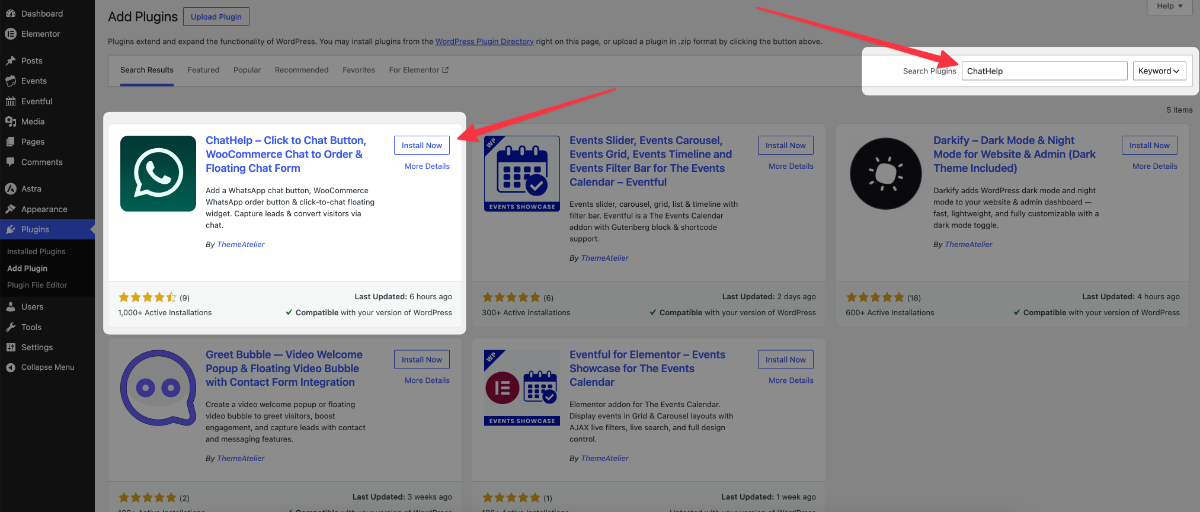The width and height of the screenshot is (1200, 512).
Task: Expand the Help tab dropdown
Action: pyautogui.click(x=1168, y=6)
